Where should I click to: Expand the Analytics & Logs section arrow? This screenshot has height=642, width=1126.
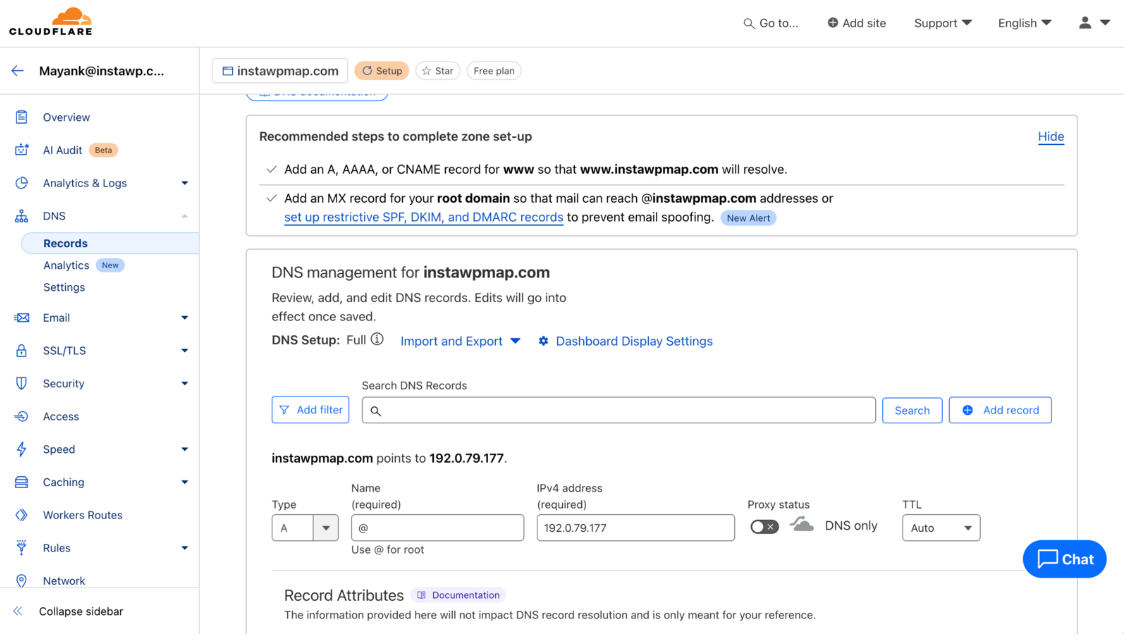tap(185, 183)
